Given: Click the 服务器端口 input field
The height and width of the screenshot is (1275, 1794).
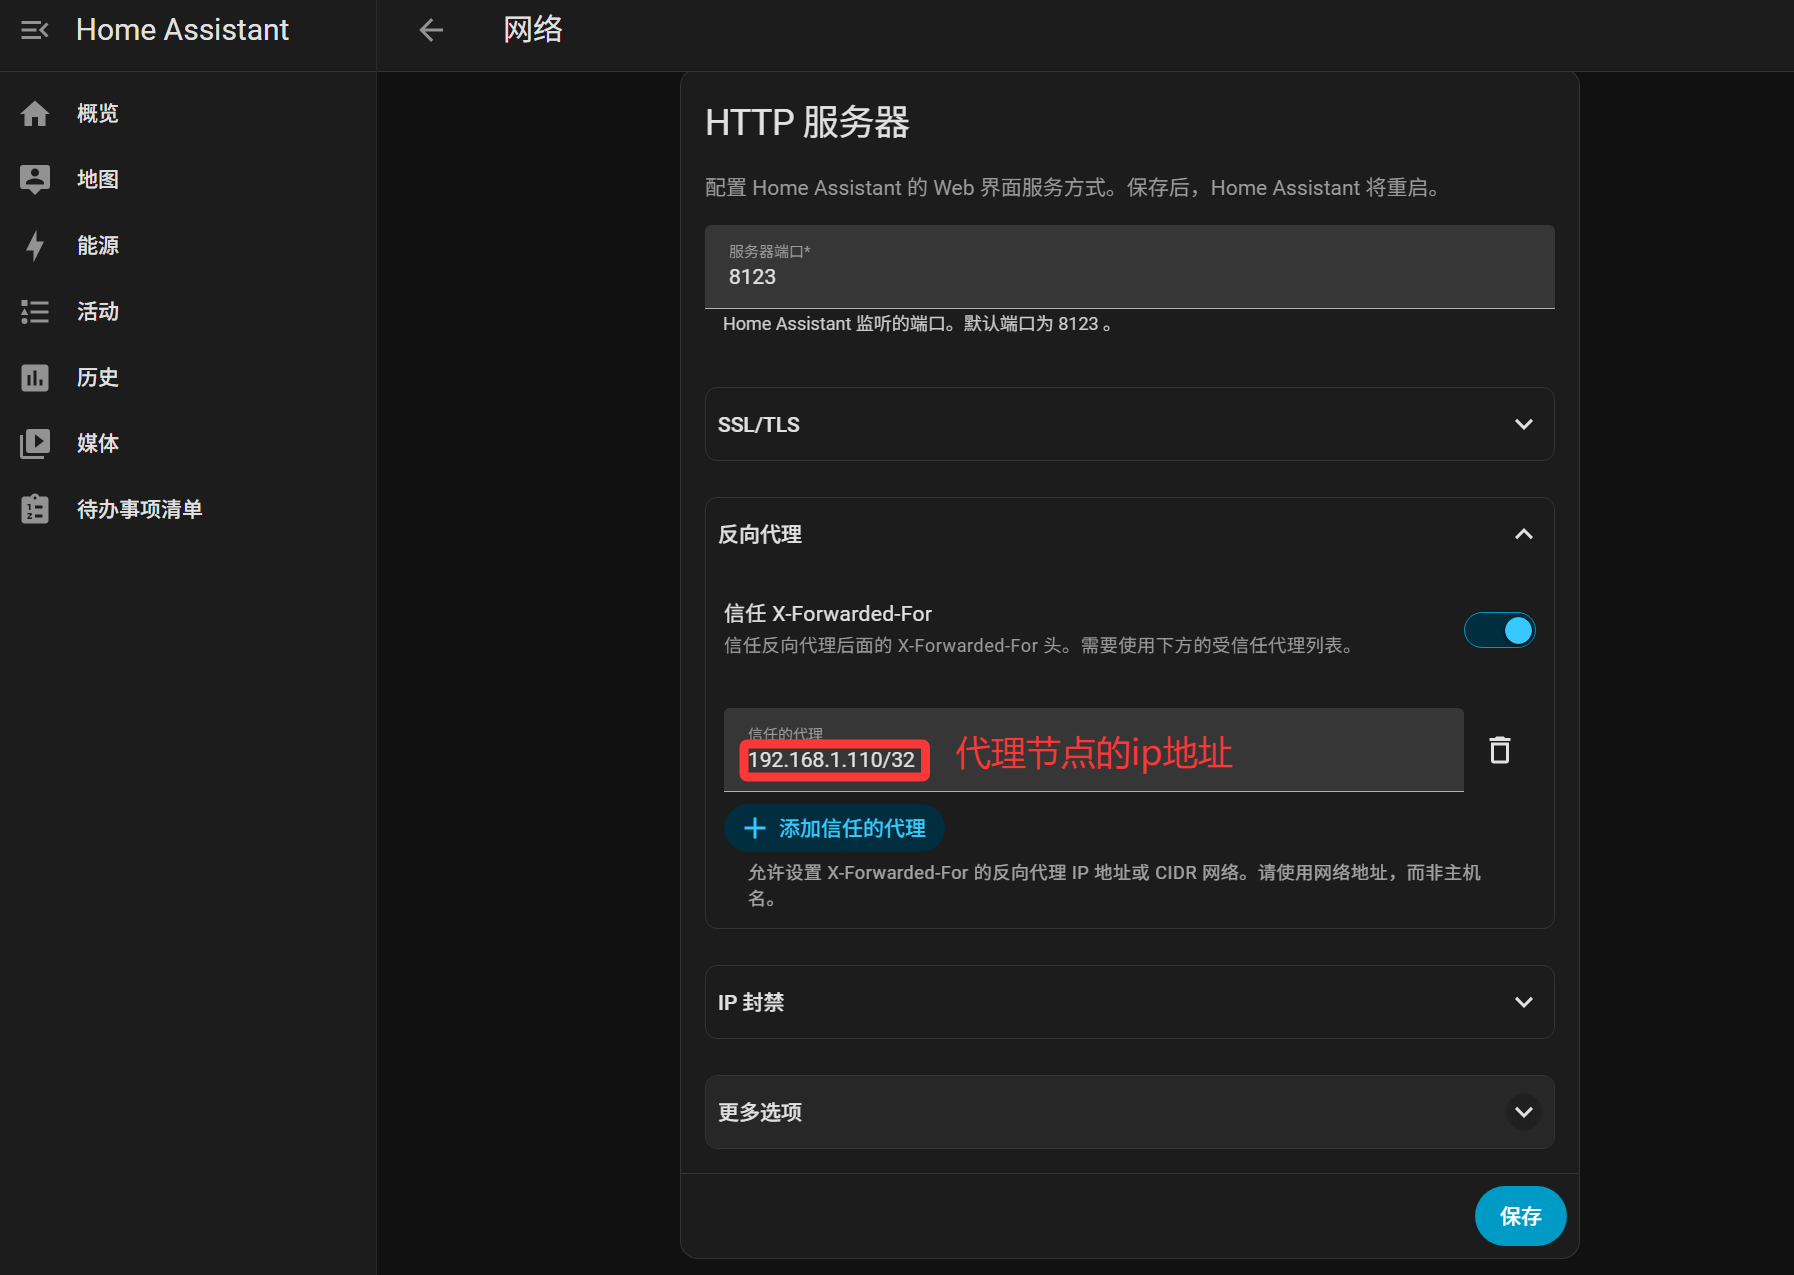Looking at the screenshot, I should point(1130,267).
